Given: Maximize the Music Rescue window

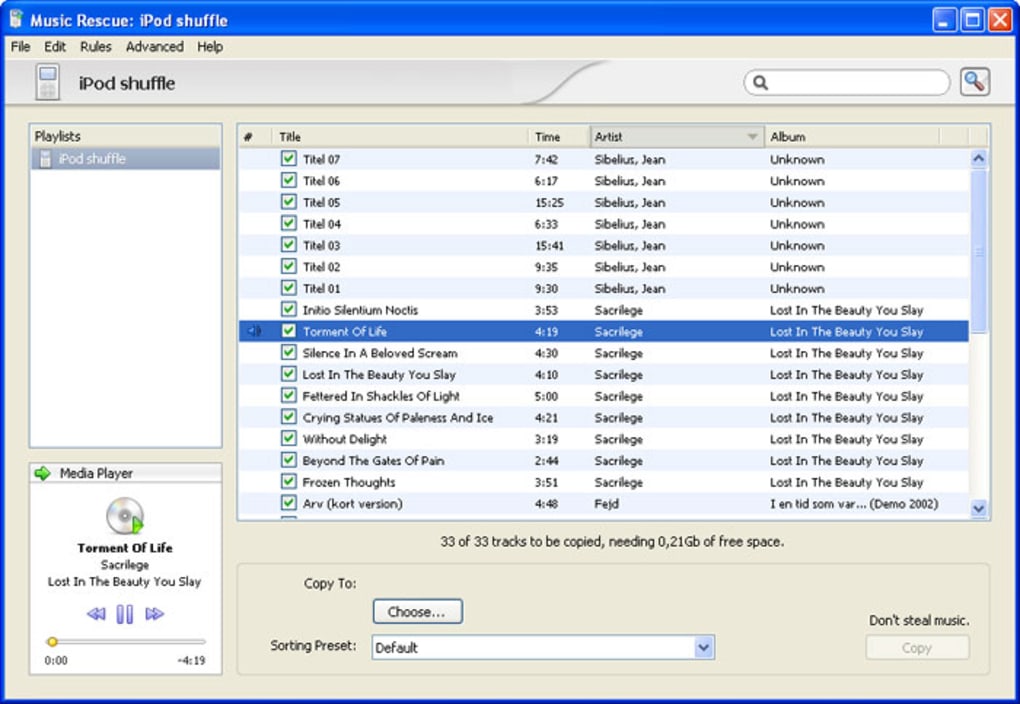Looking at the screenshot, I should tap(973, 20).
